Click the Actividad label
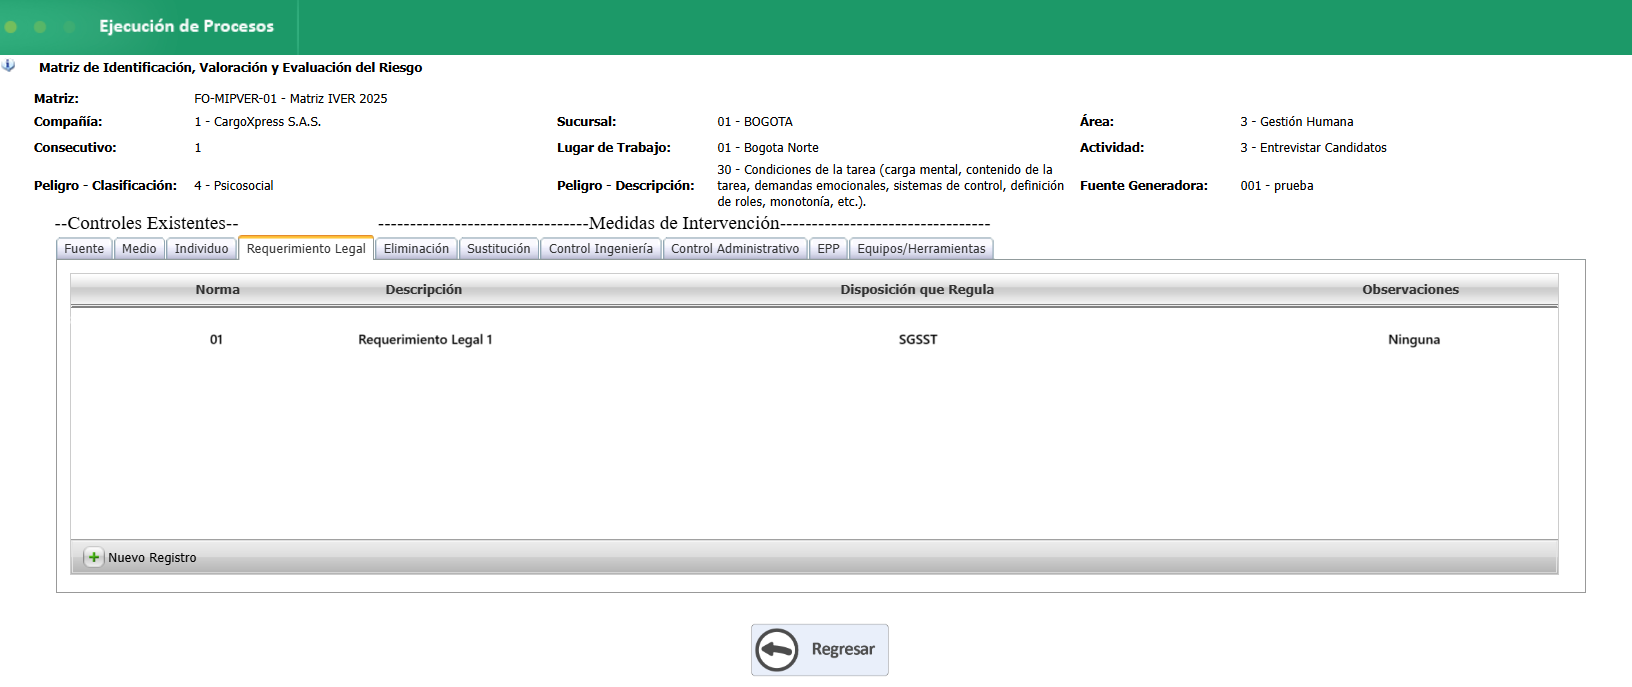The image size is (1632, 687). [x=1112, y=148]
